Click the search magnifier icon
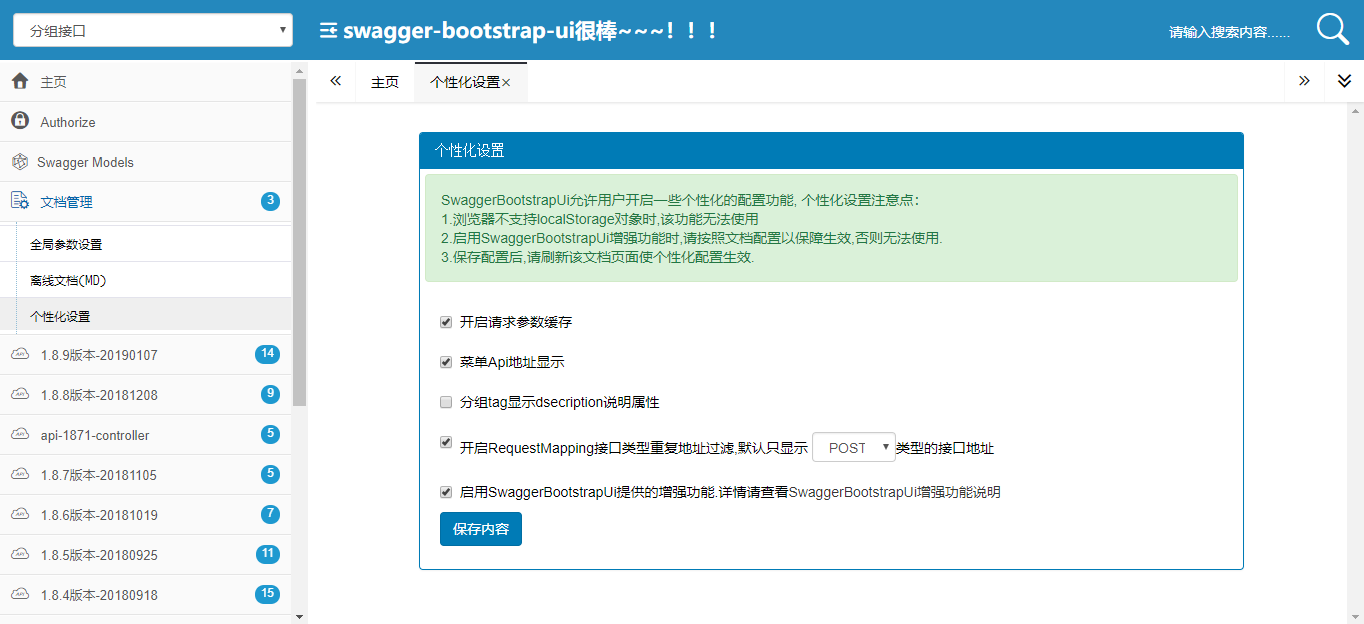This screenshot has width=1364, height=624. click(x=1332, y=30)
